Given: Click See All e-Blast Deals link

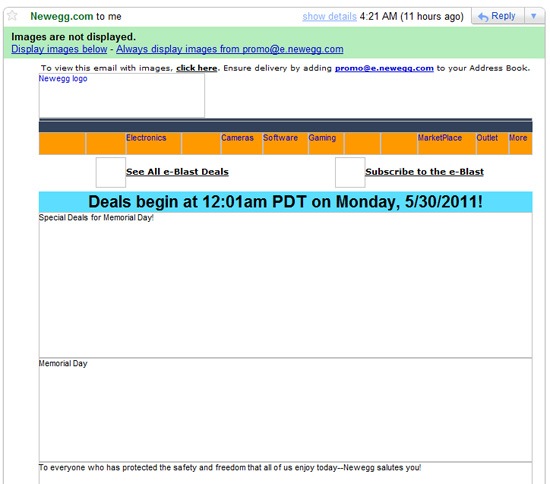Looking at the screenshot, I should point(177,172).
